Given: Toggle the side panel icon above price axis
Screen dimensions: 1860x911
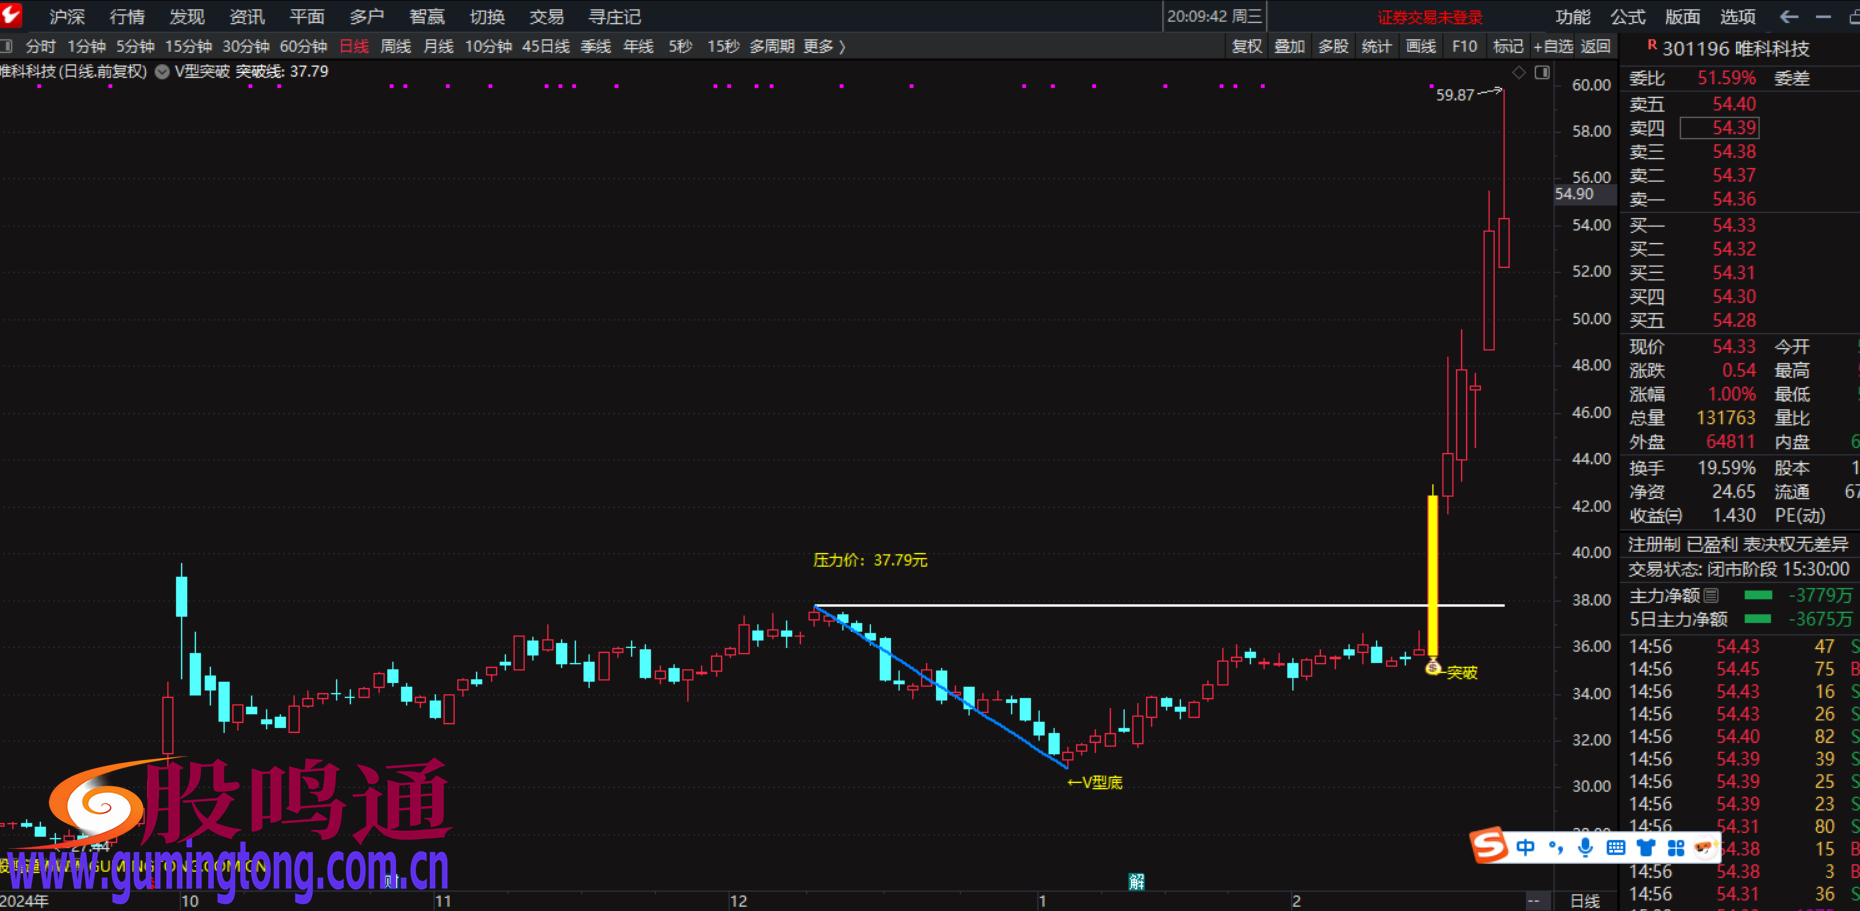Looking at the screenshot, I should pyautogui.click(x=1542, y=72).
